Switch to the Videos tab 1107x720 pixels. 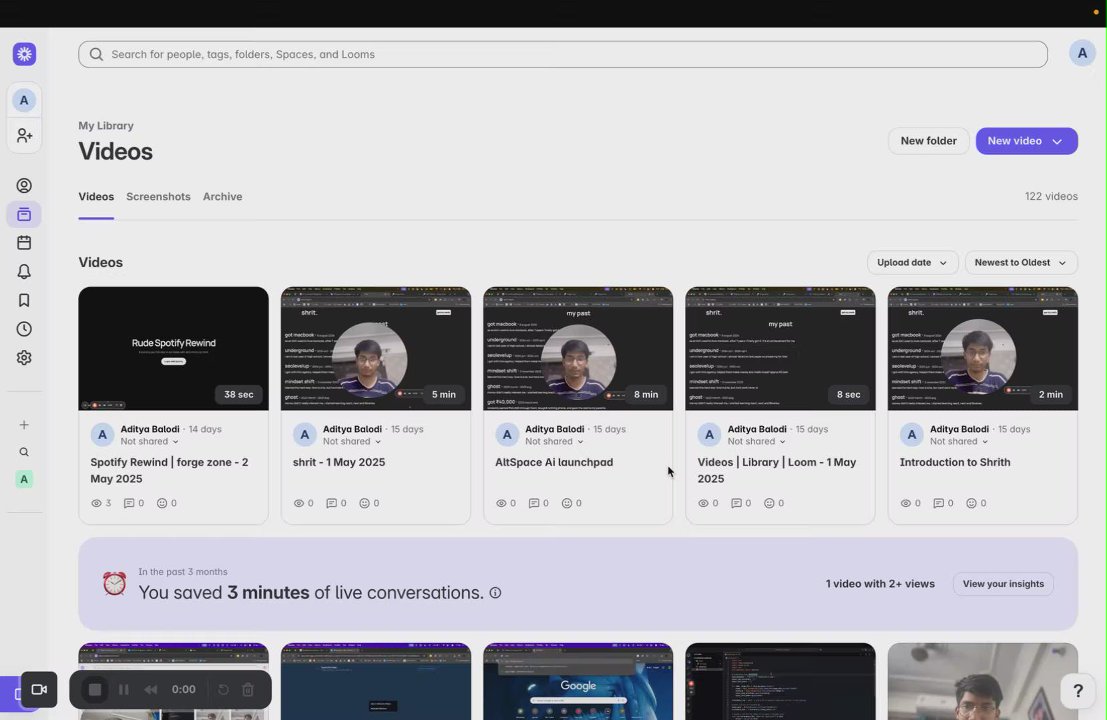click(96, 197)
